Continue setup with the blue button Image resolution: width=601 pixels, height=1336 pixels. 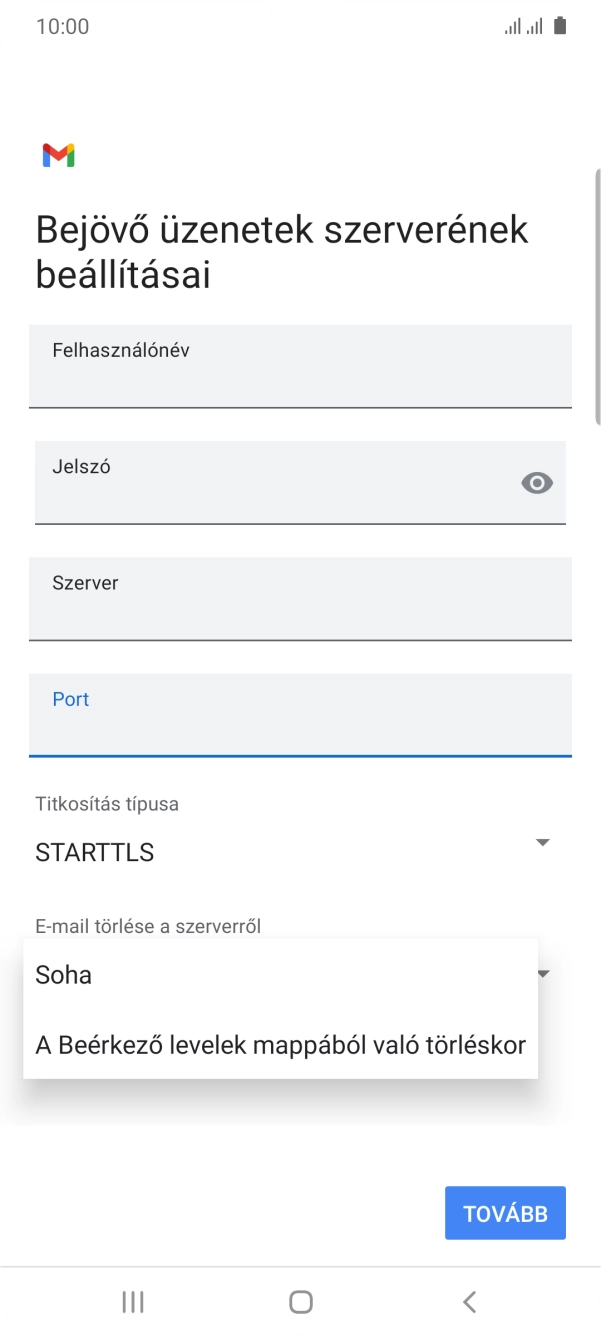[x=505, y=1212]
